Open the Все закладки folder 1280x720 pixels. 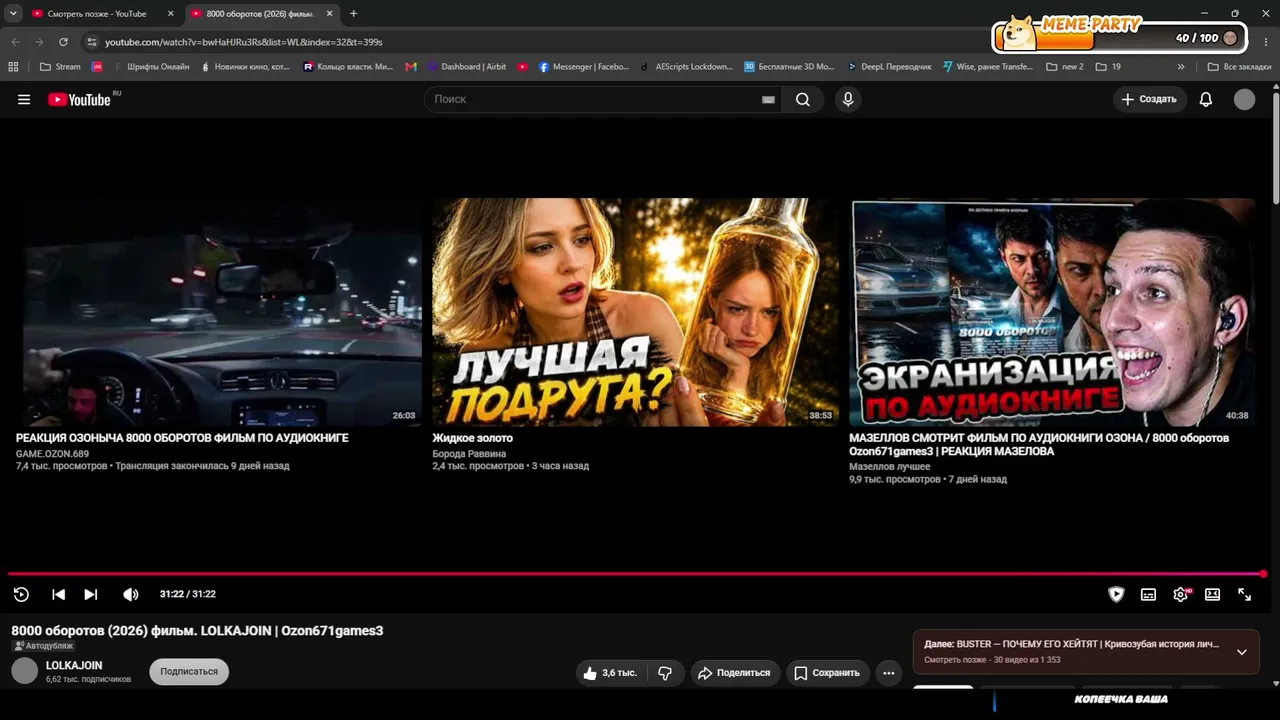pos(1239,67)
